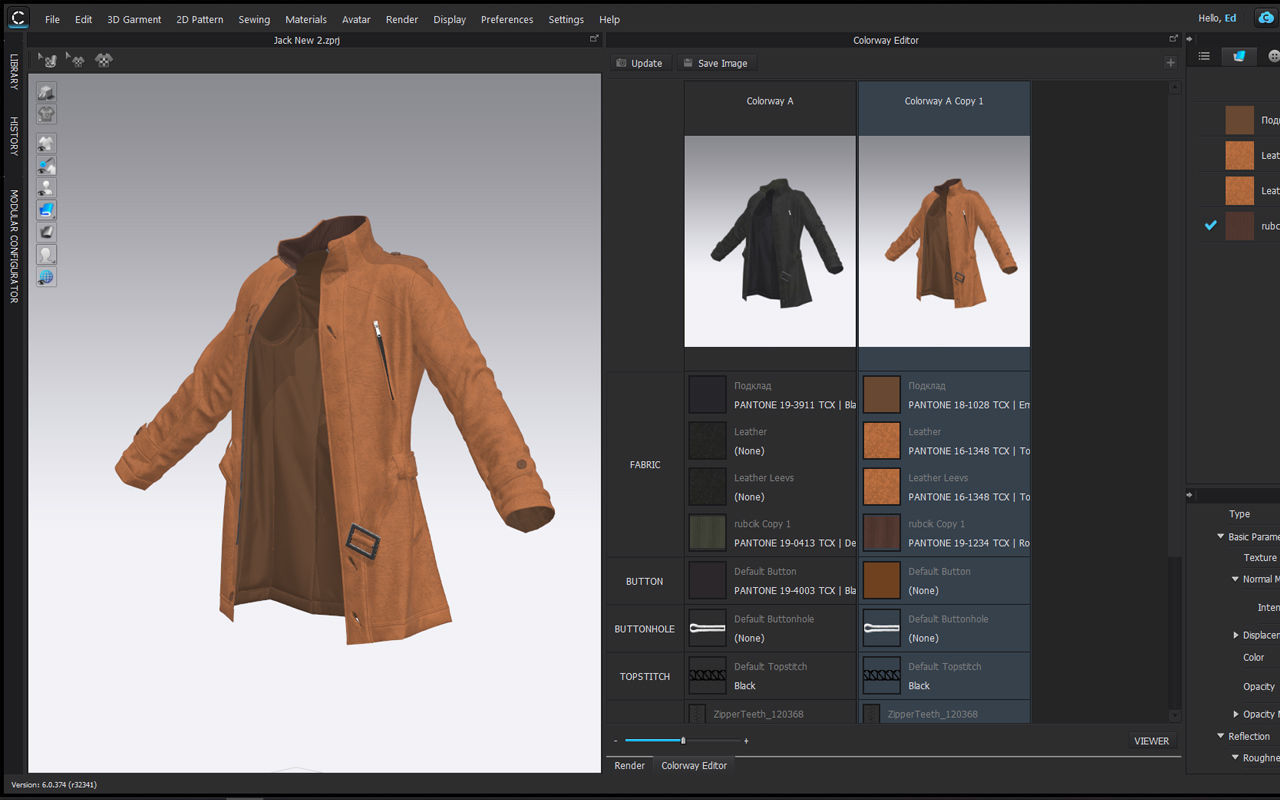Click Default Buttonhole swatch in Colorway A
1280x800 pixels.
[x=708, y=628]
